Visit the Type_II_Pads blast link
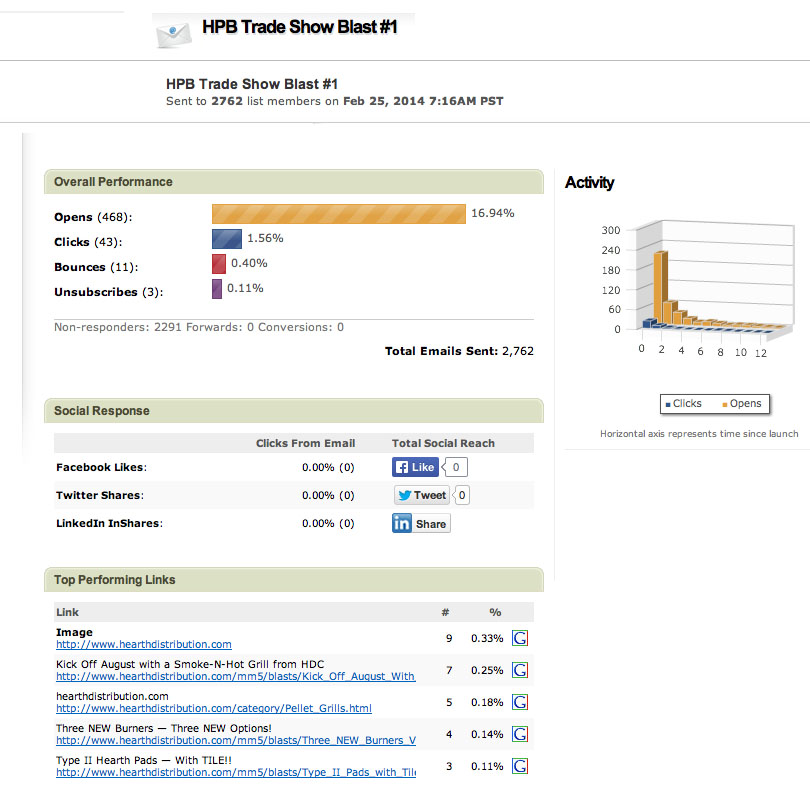The image size is (810, 788). 235,773
